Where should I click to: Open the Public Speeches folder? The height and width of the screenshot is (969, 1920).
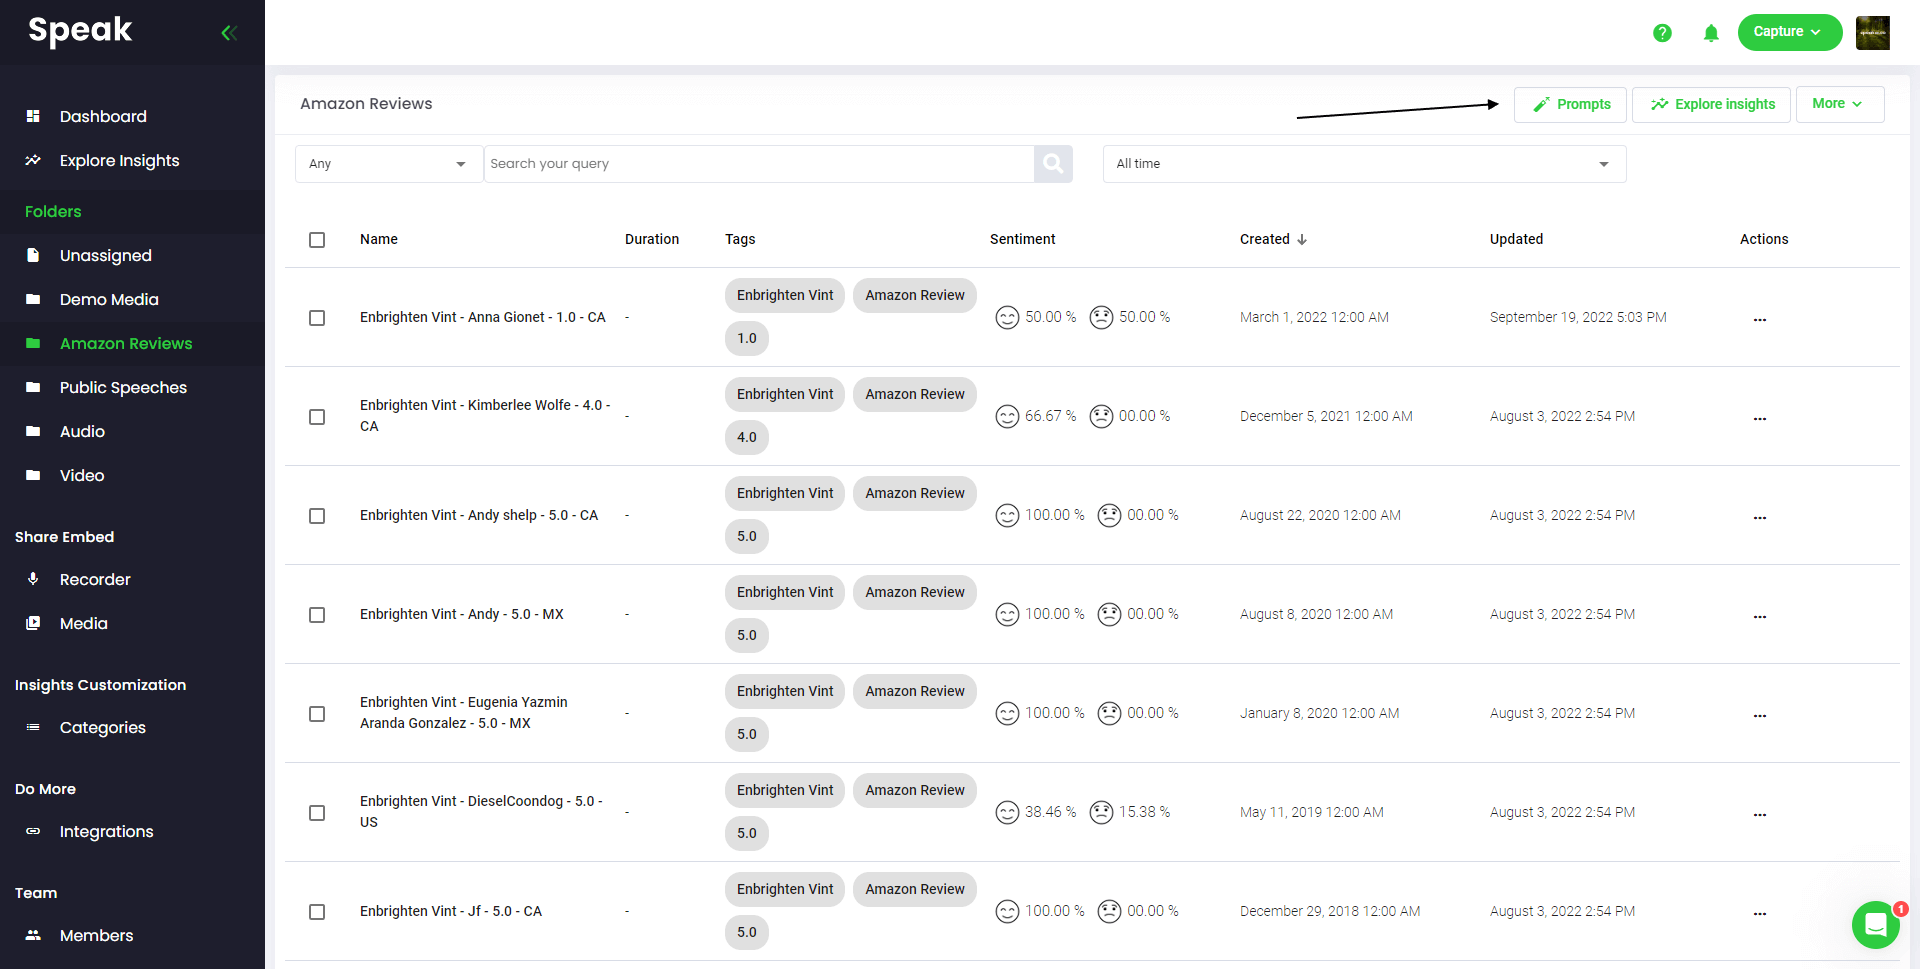coord(123,388)
